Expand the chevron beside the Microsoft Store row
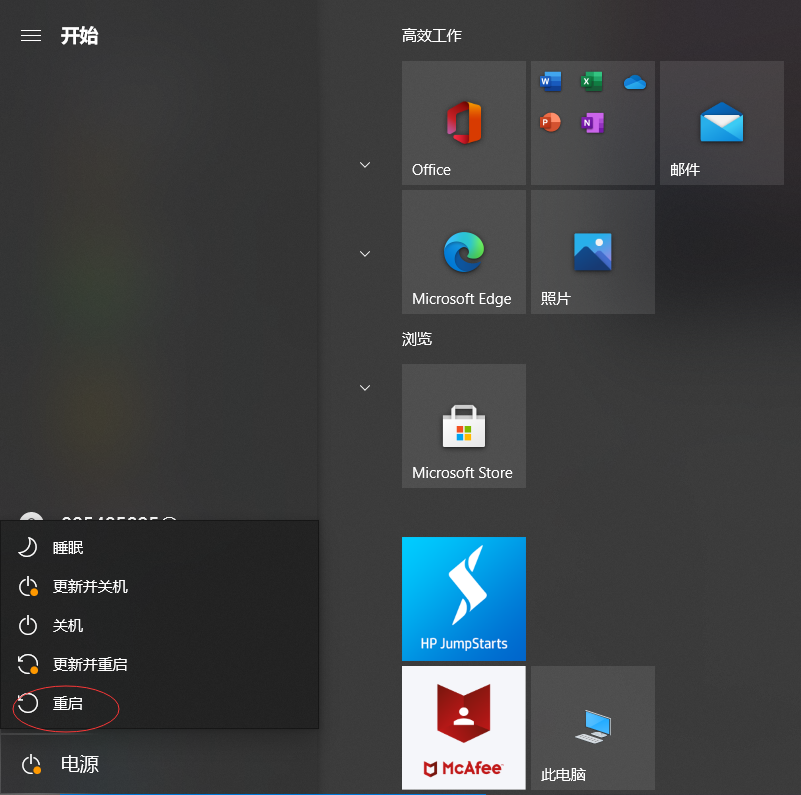 (365, 387)
